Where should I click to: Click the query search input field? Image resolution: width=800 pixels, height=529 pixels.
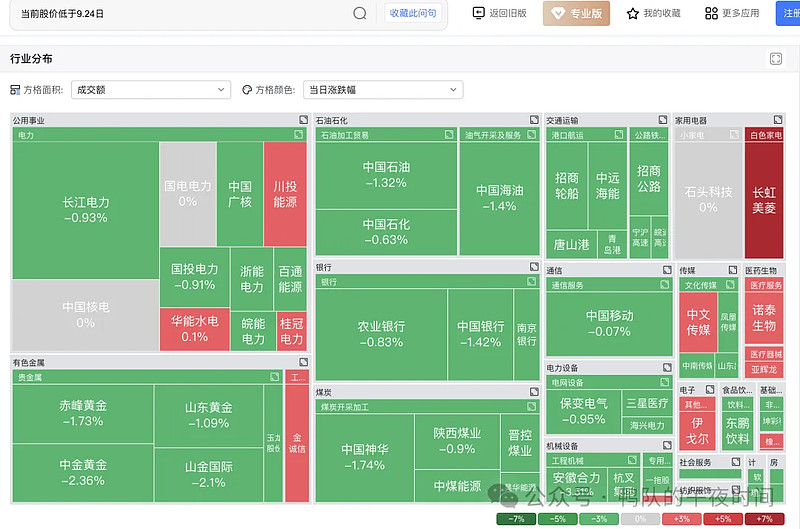(179, 14)
